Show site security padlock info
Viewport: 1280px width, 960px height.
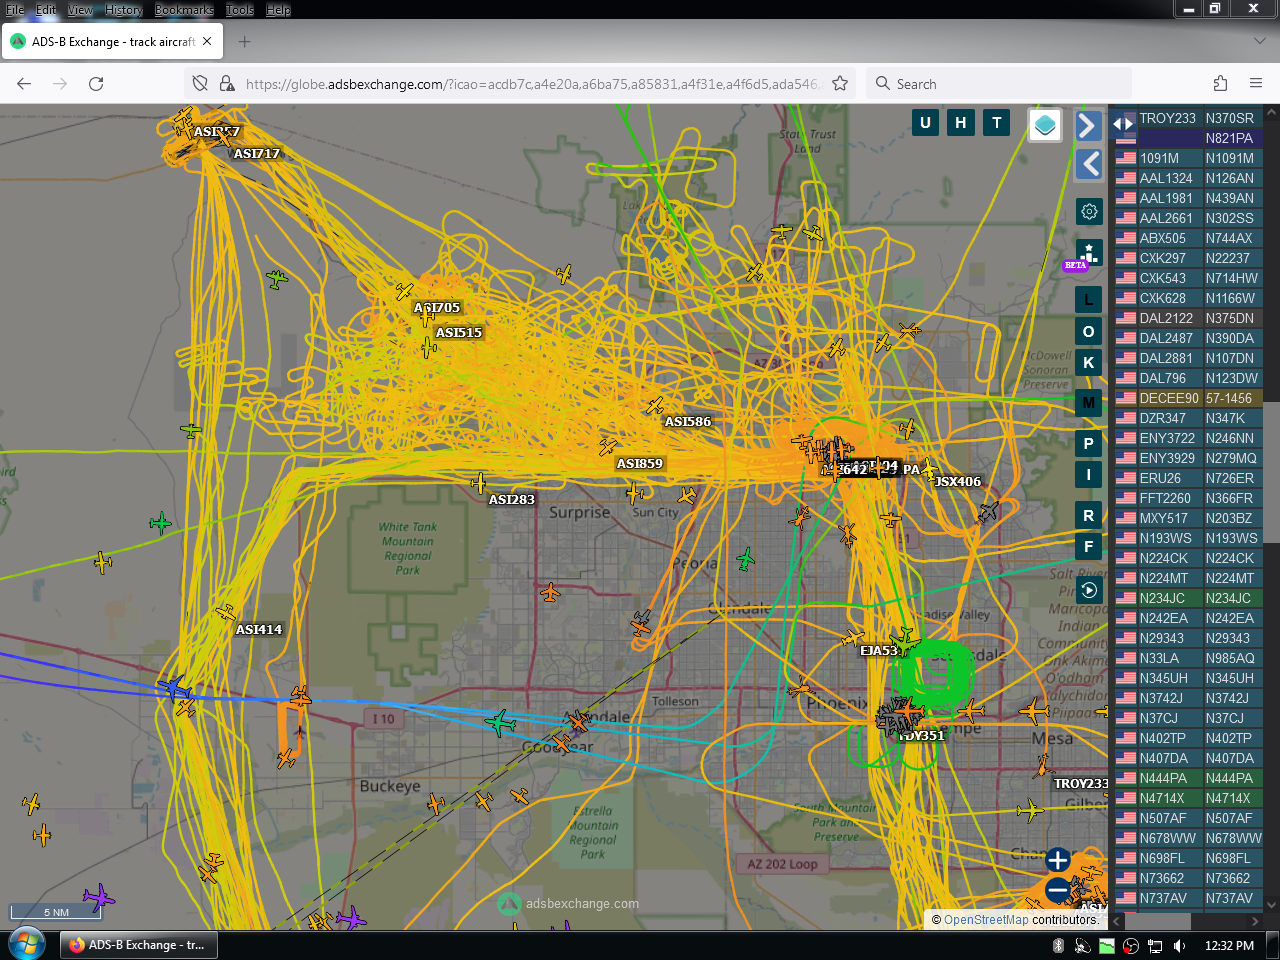tap(227, 84)
